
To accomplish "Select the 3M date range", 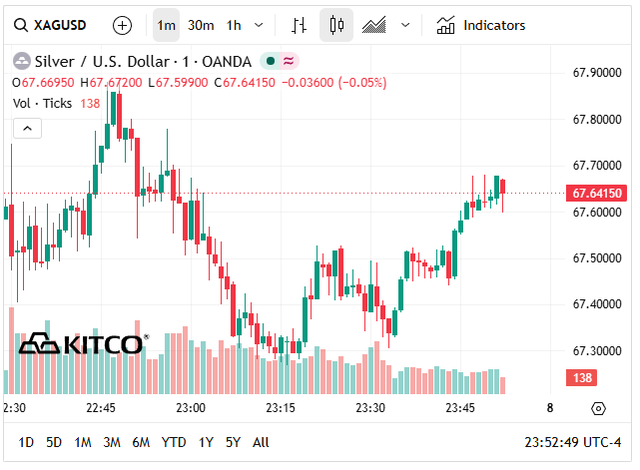I will click(112, 442).
